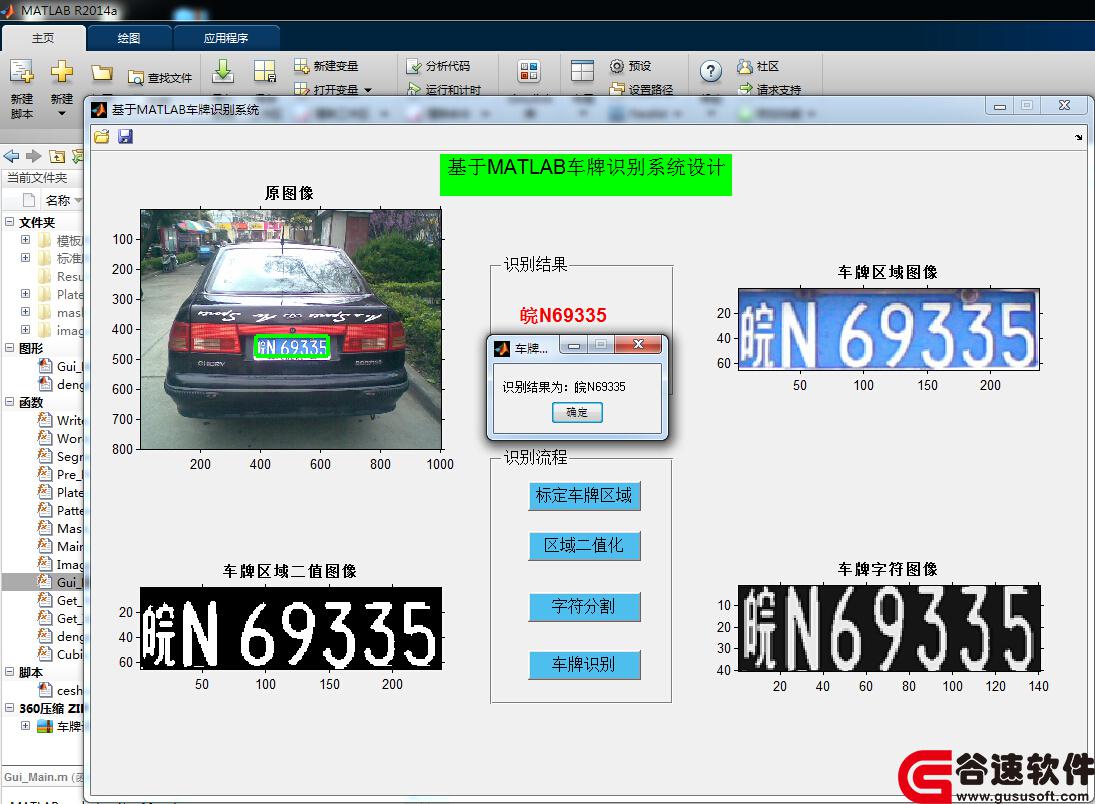Expand the 模板 folder
This screenshot has width=1095, height=804.
[26, 240]
